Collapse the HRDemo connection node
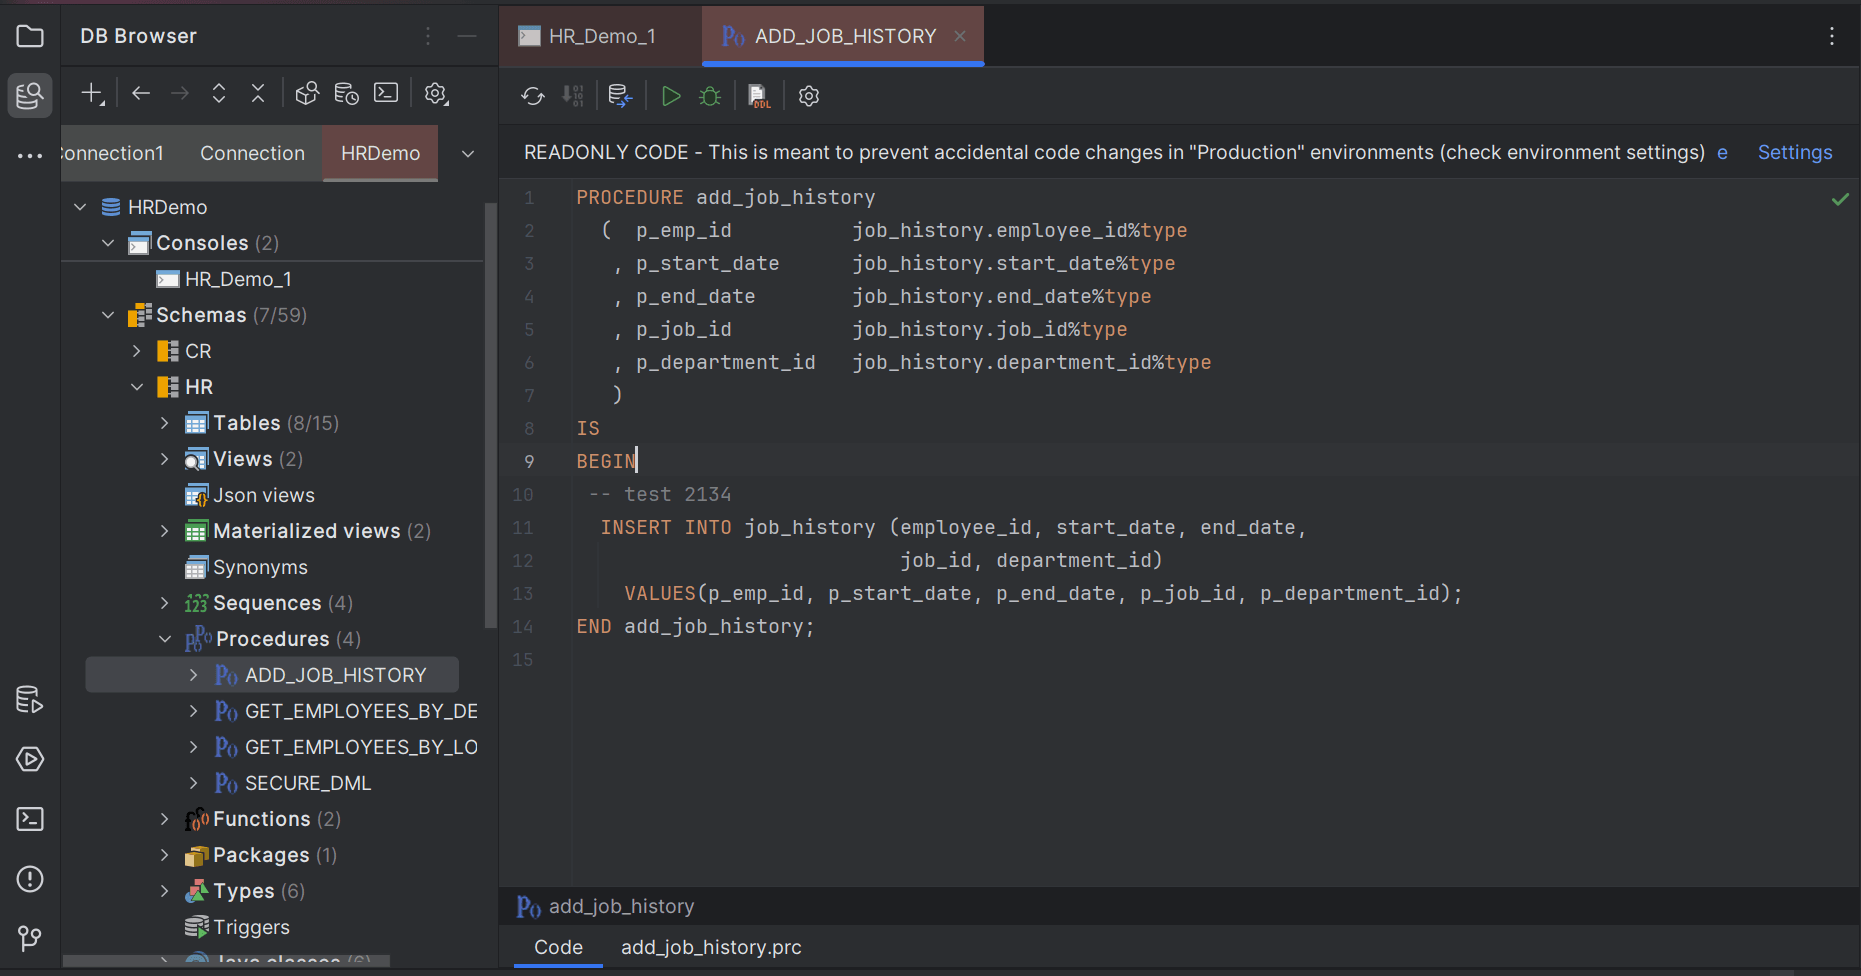This screenshot has width=1861, height=976. point(80,207)
